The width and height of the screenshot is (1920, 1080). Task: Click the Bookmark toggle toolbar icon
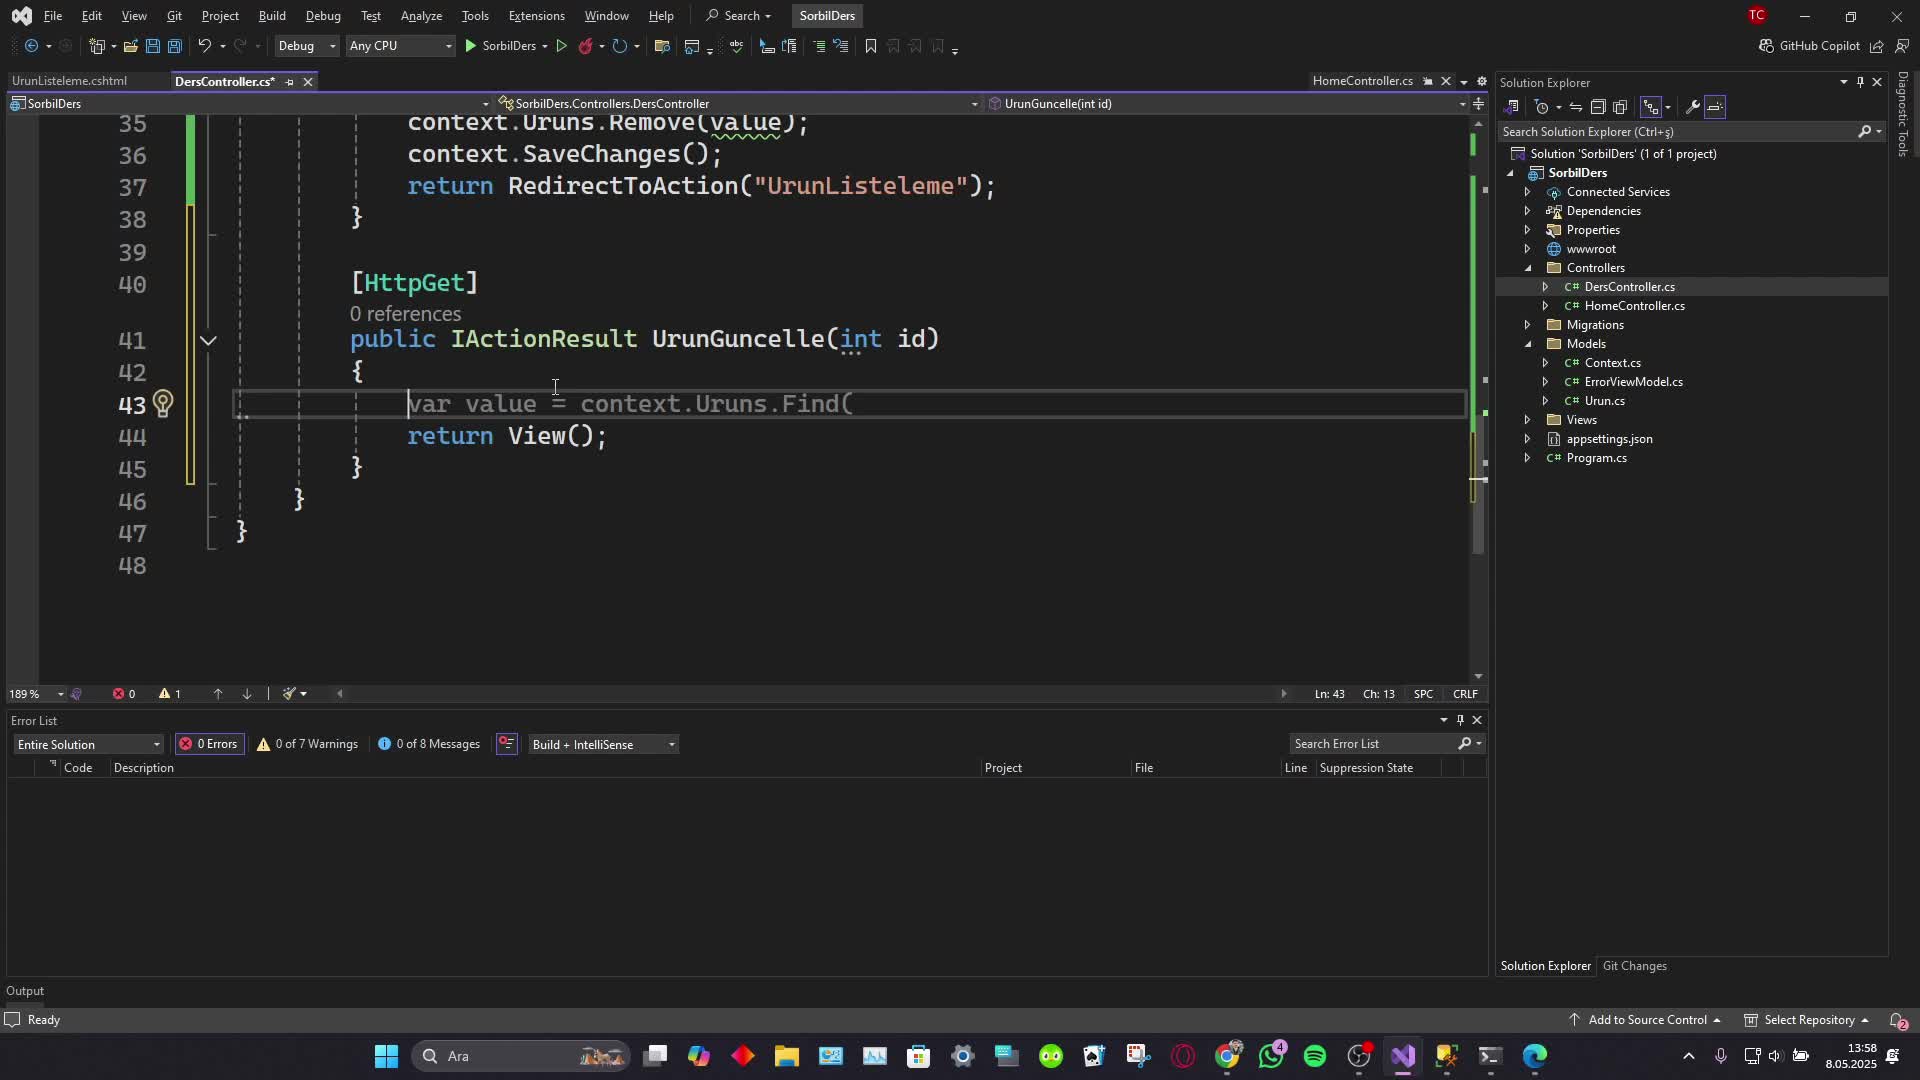pos(870,46)
